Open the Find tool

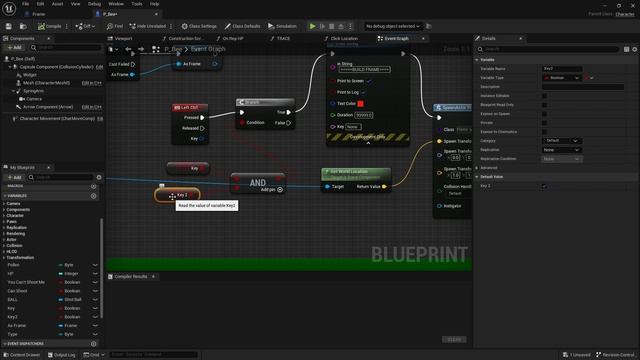pyautogui.click(x=115, y=26)
